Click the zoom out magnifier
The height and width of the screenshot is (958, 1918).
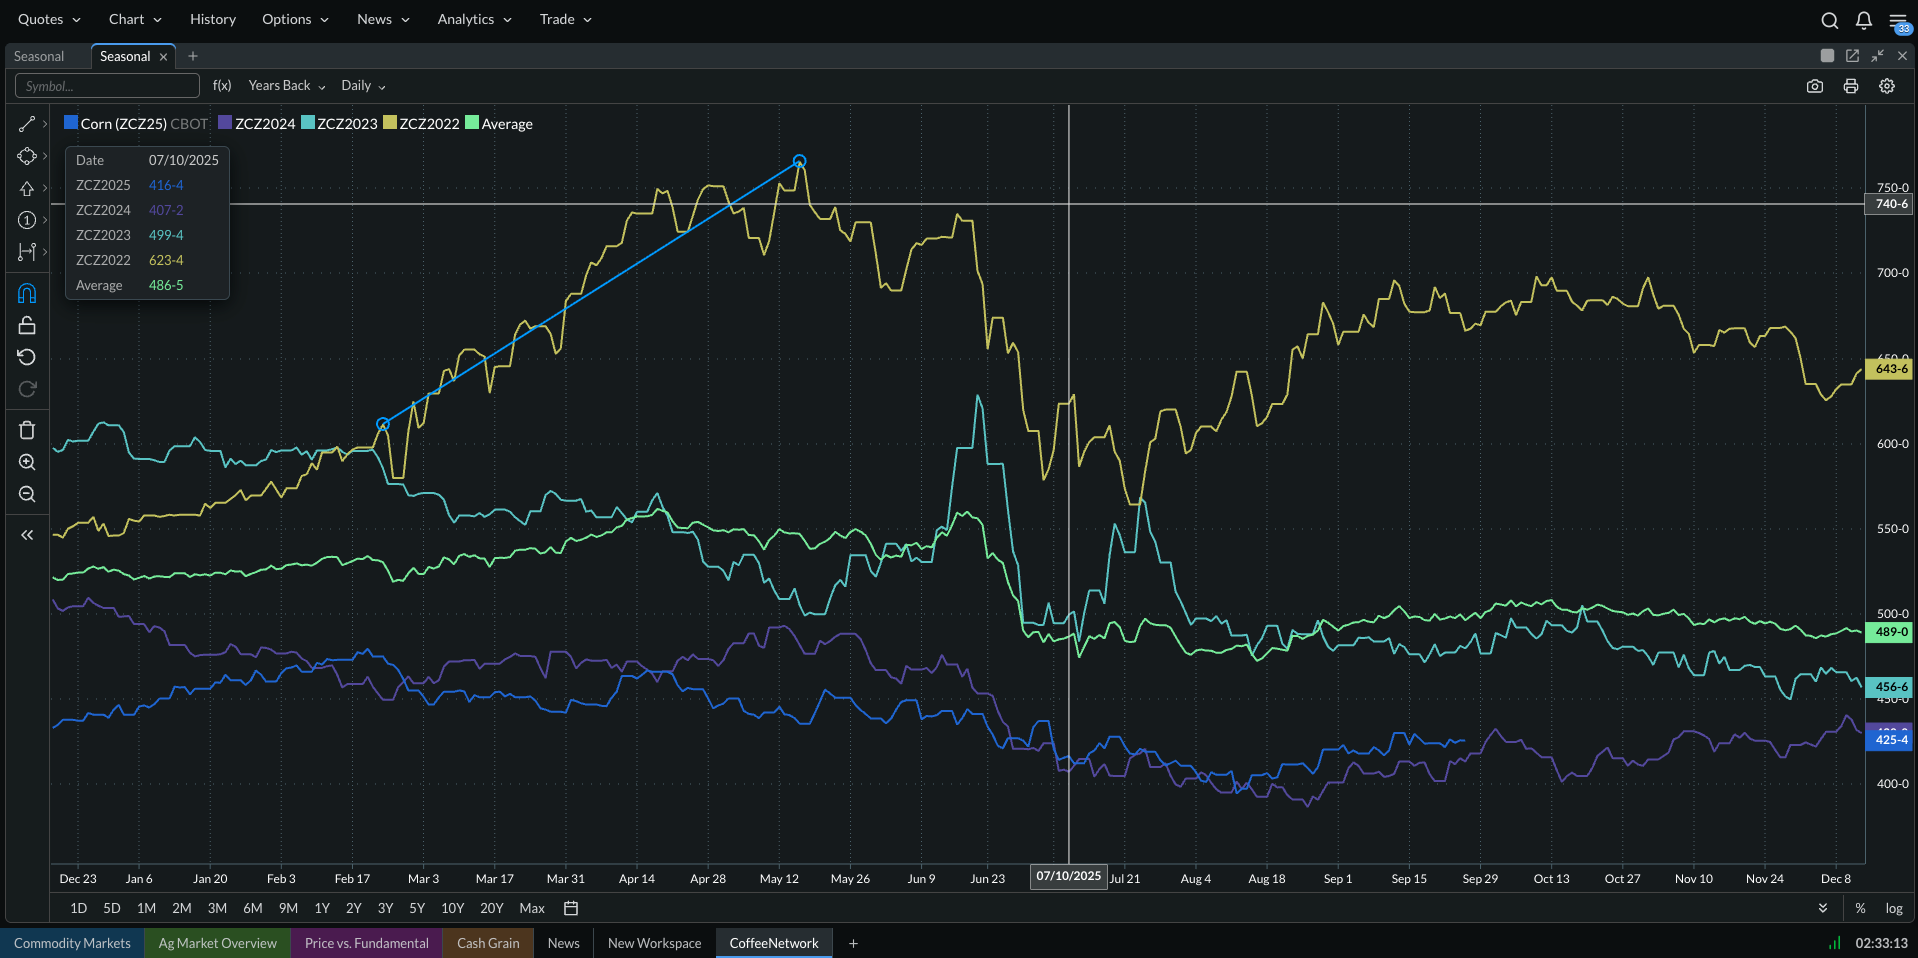pyautogui.click(x=27, y=494)
